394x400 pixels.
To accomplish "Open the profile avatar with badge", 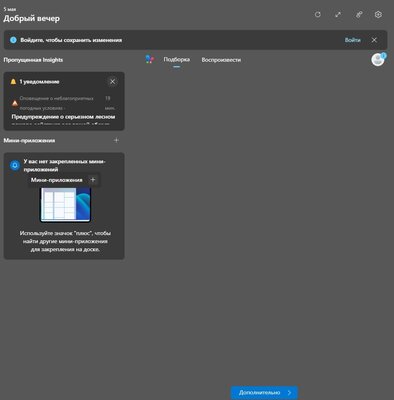I will coord(378,60).
